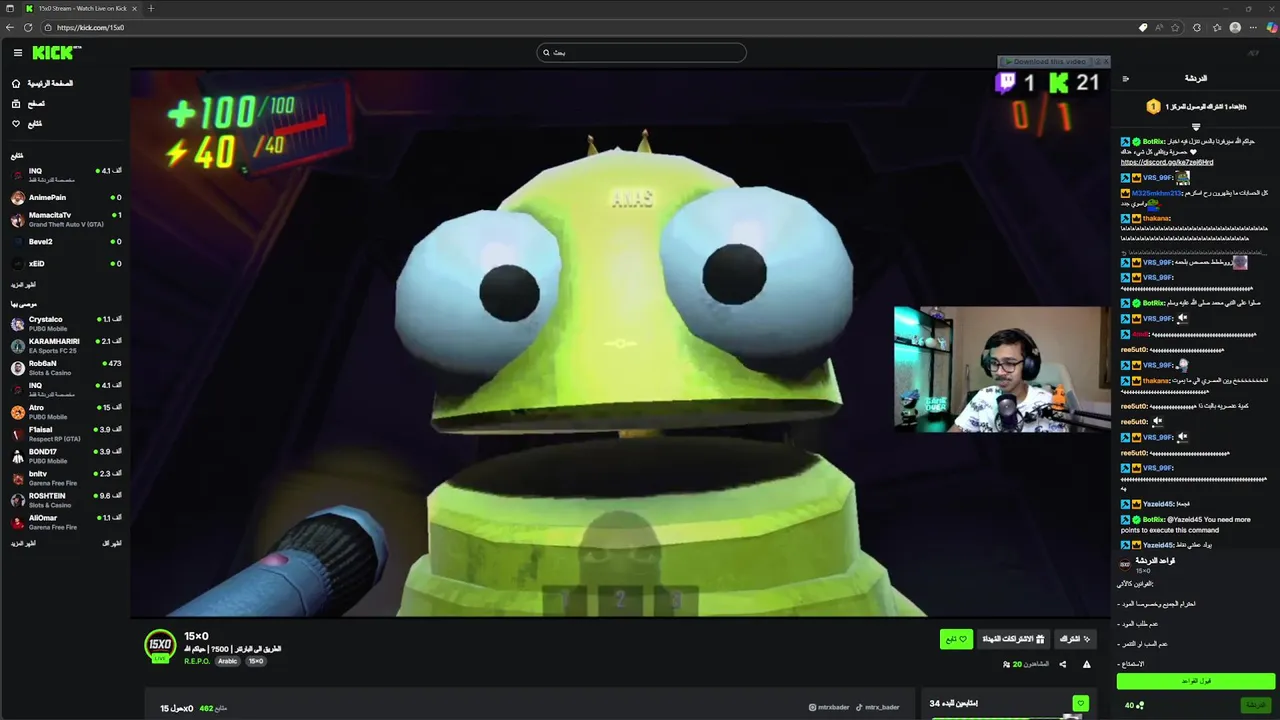
Task: Show fewer recommended channels link
Action: pos(112,543)
